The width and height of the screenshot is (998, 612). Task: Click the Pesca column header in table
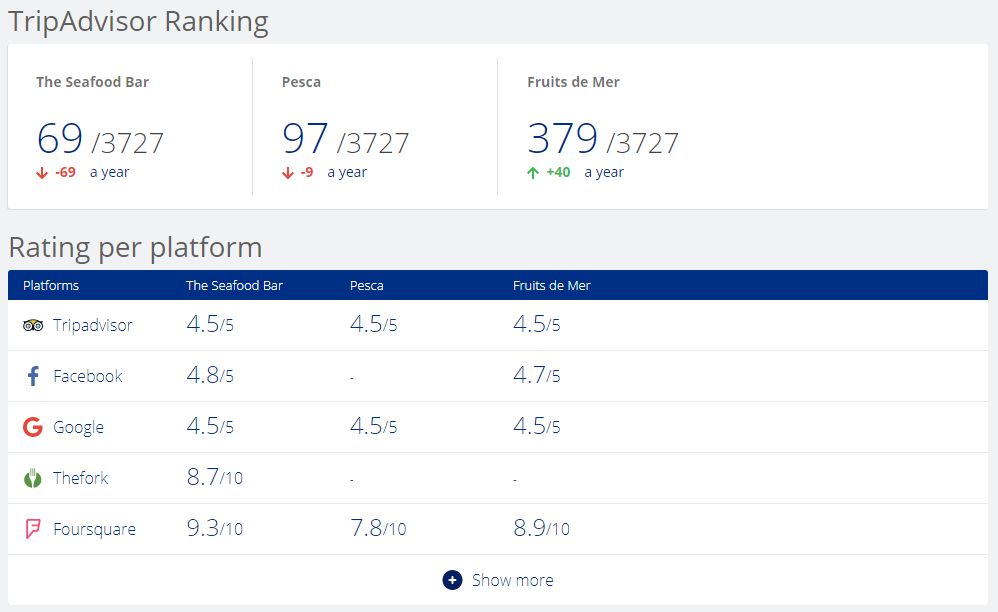367,286
